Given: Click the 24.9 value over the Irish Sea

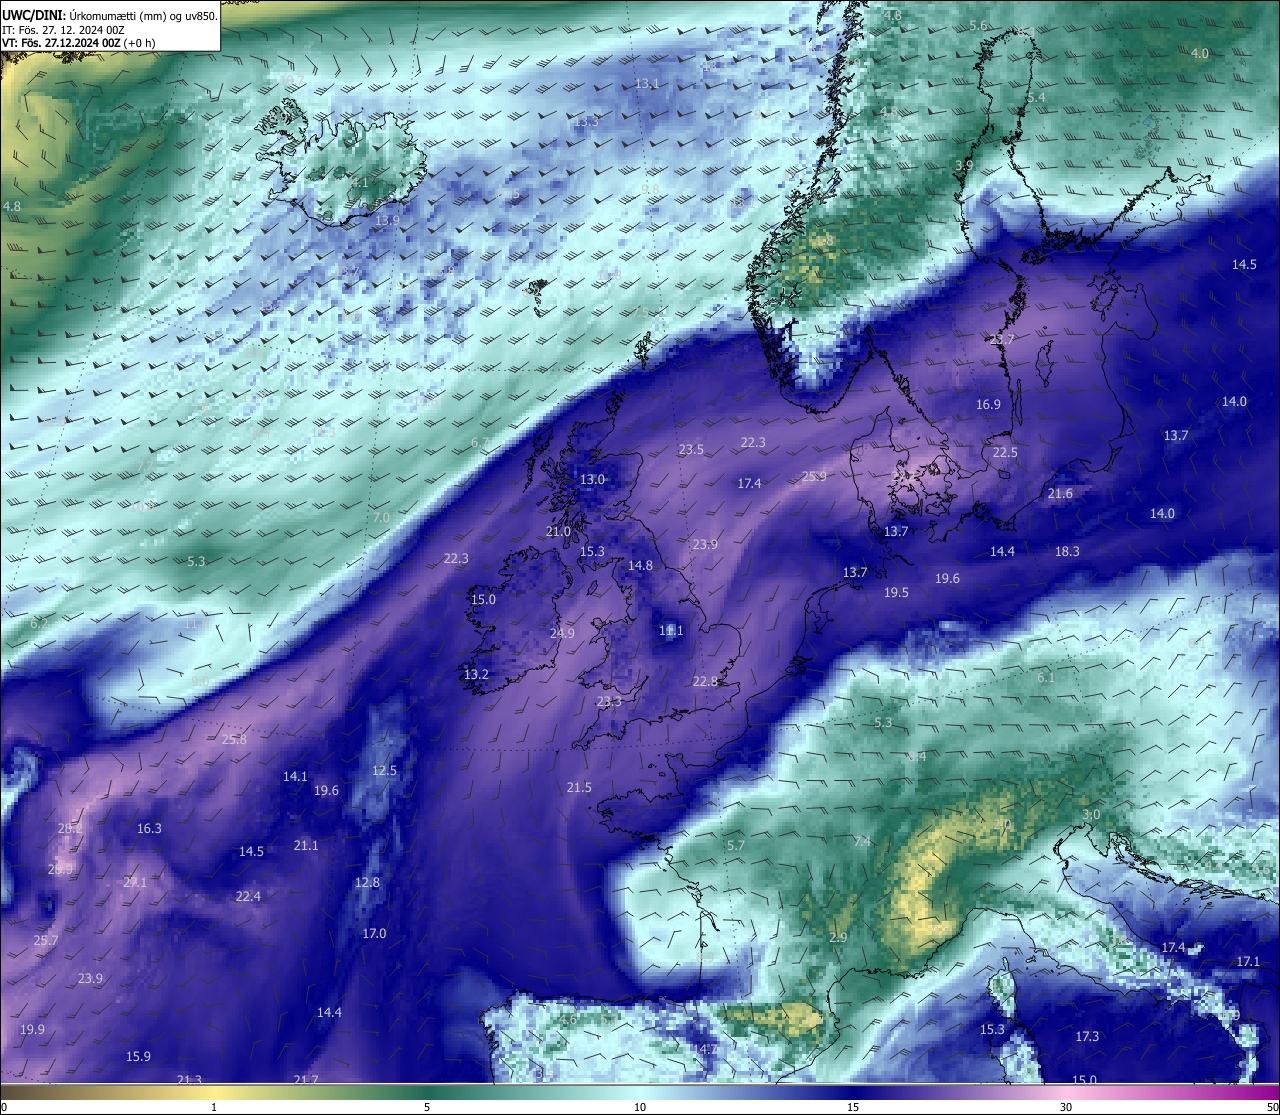Looking at the screenshot, I should tap(562, 633).
